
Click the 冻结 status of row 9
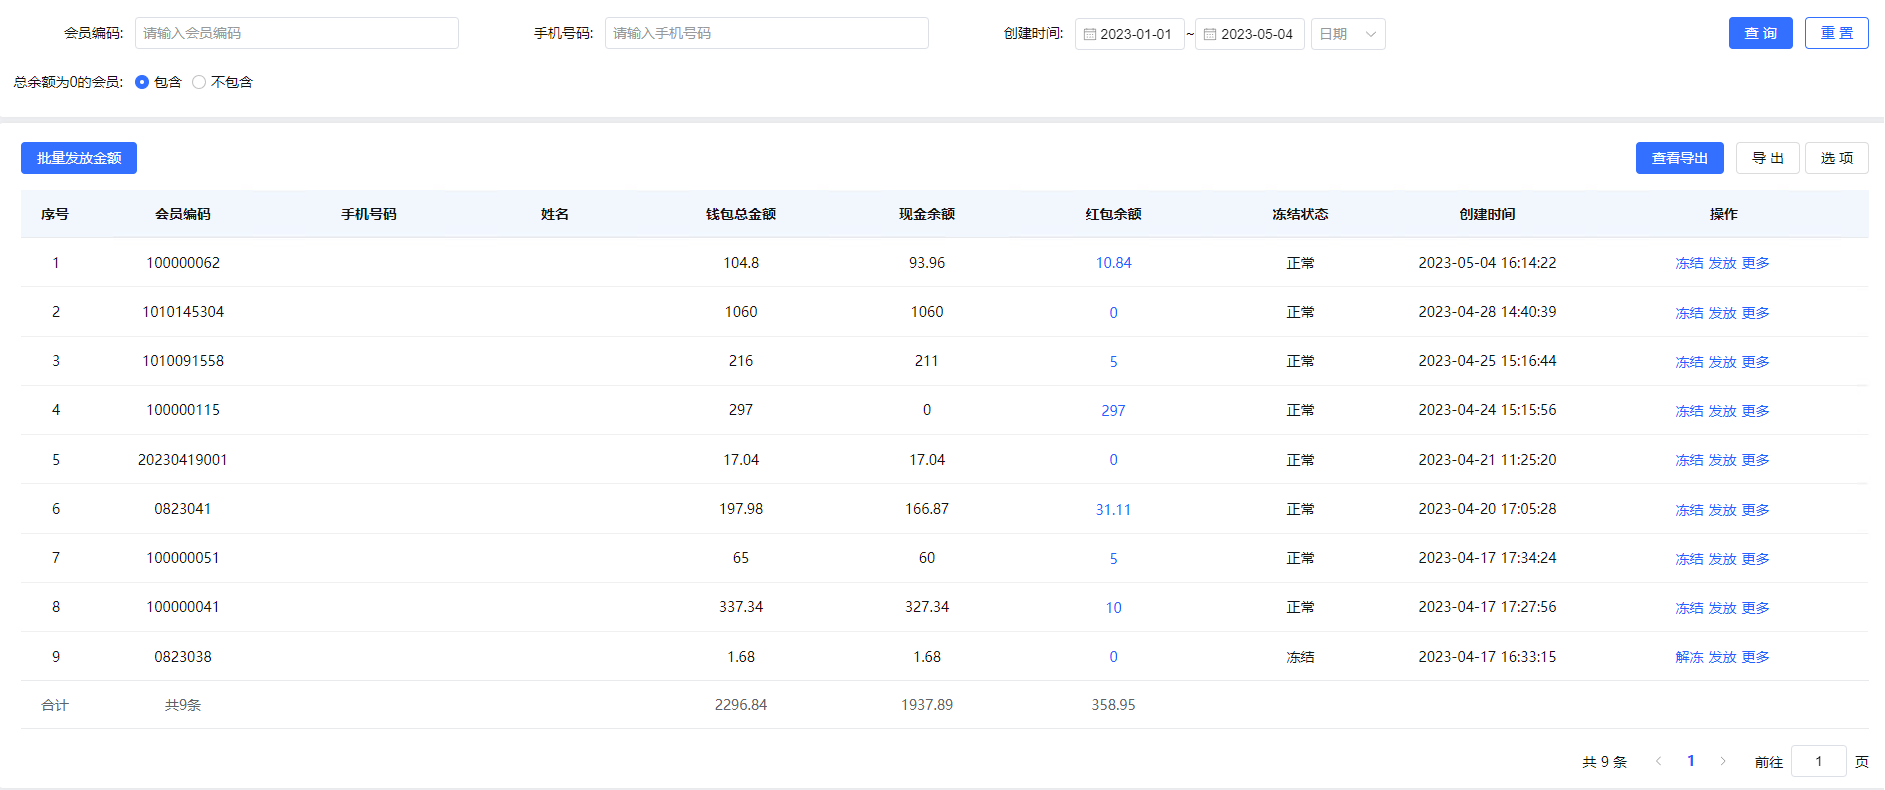(x=1300, y=657)
